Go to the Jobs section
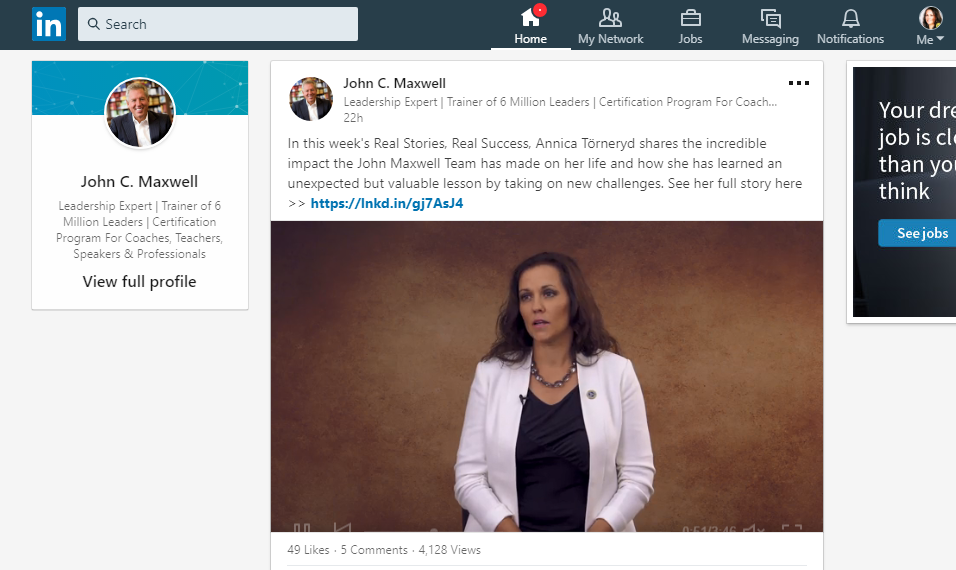956x570 pixels. 690,26
